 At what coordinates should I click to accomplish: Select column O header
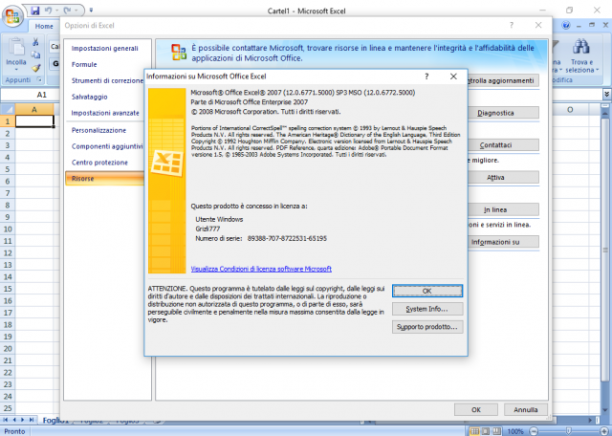tap(570, 110)
